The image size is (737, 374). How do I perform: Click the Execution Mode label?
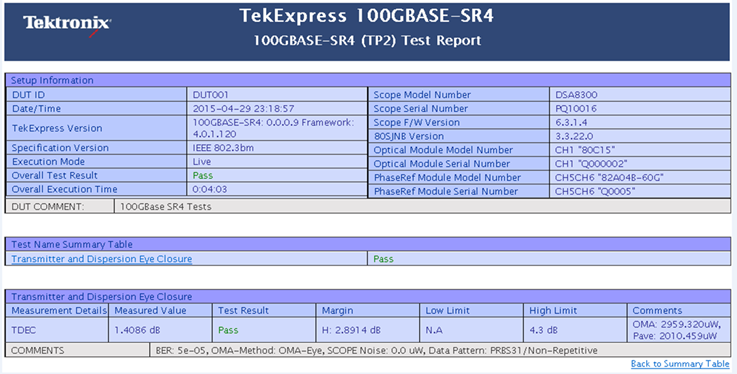click(48, 162)
